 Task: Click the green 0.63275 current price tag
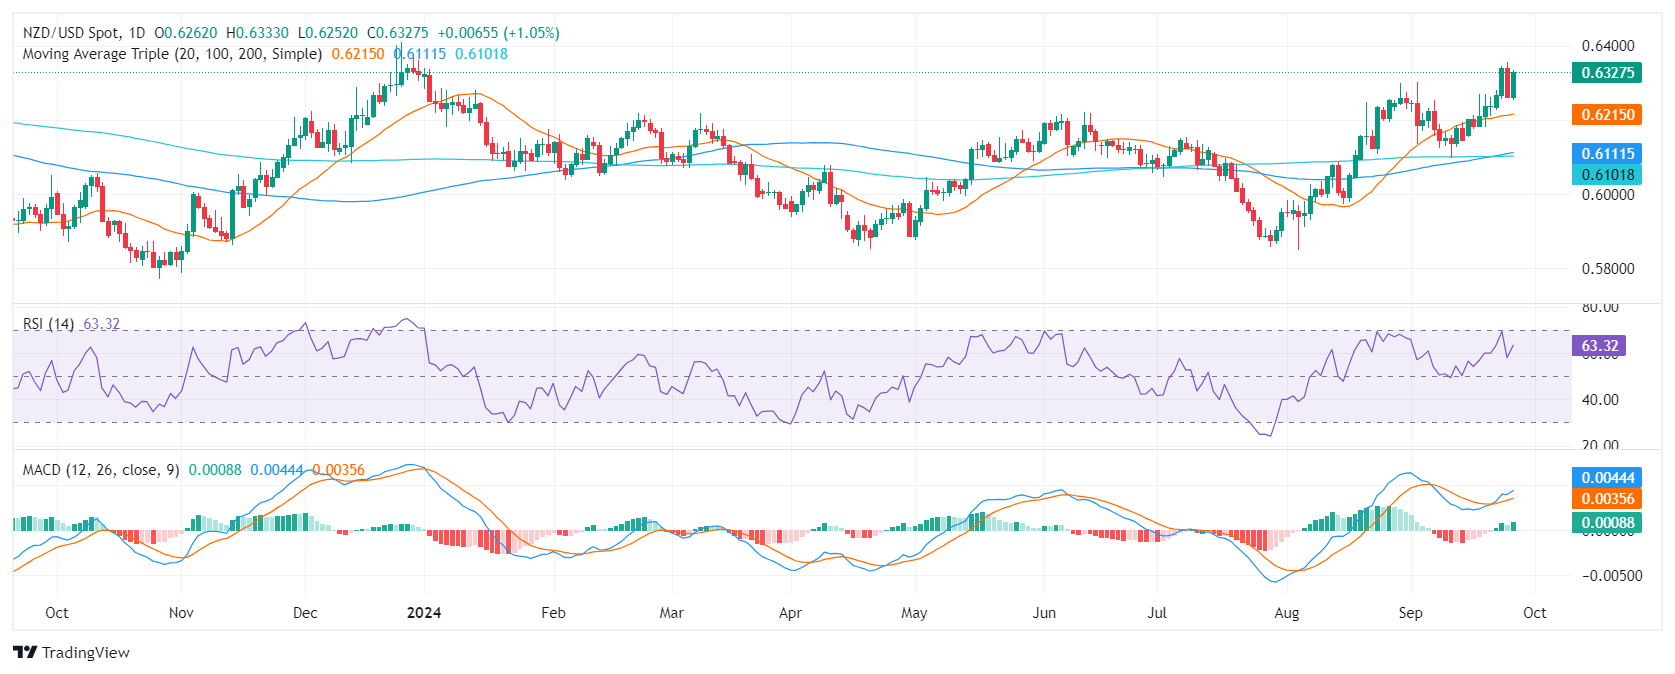pyautogui.click(x=1606, y=73)
